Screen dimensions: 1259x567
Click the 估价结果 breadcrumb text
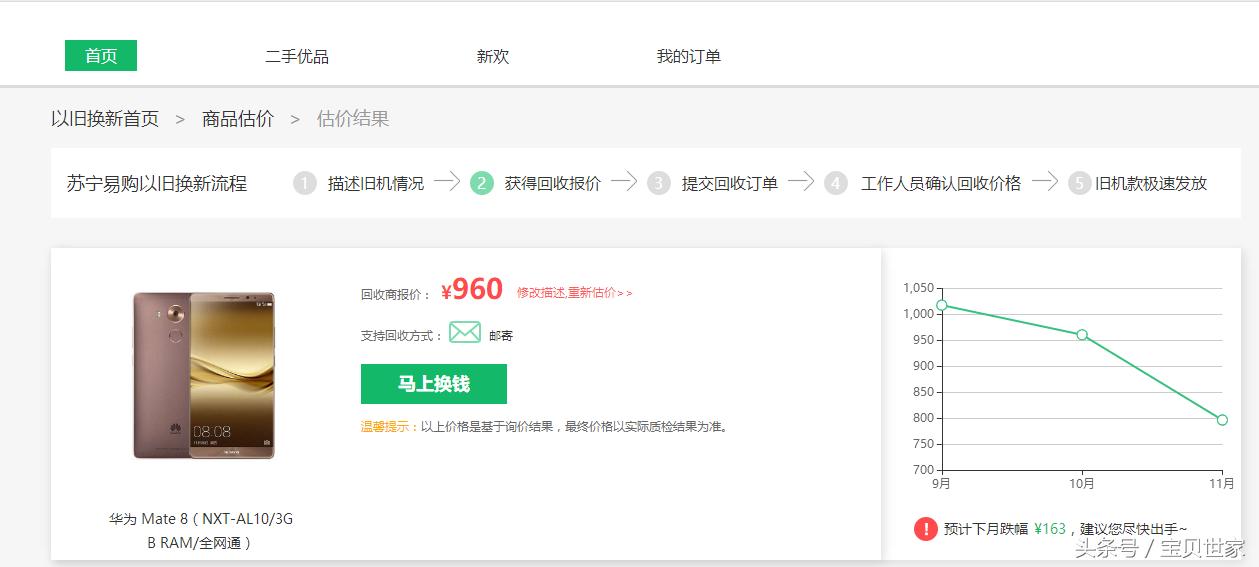click(353, 119)
